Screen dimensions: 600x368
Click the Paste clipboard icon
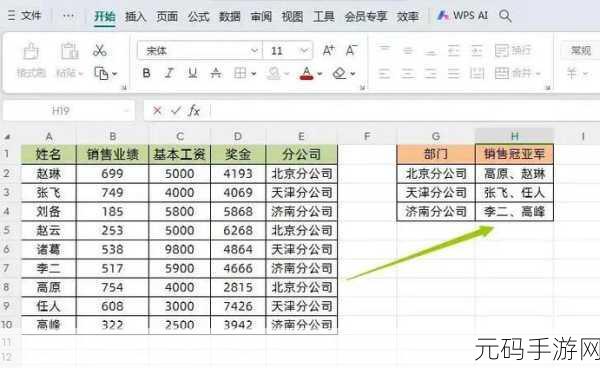coord(69,50)
